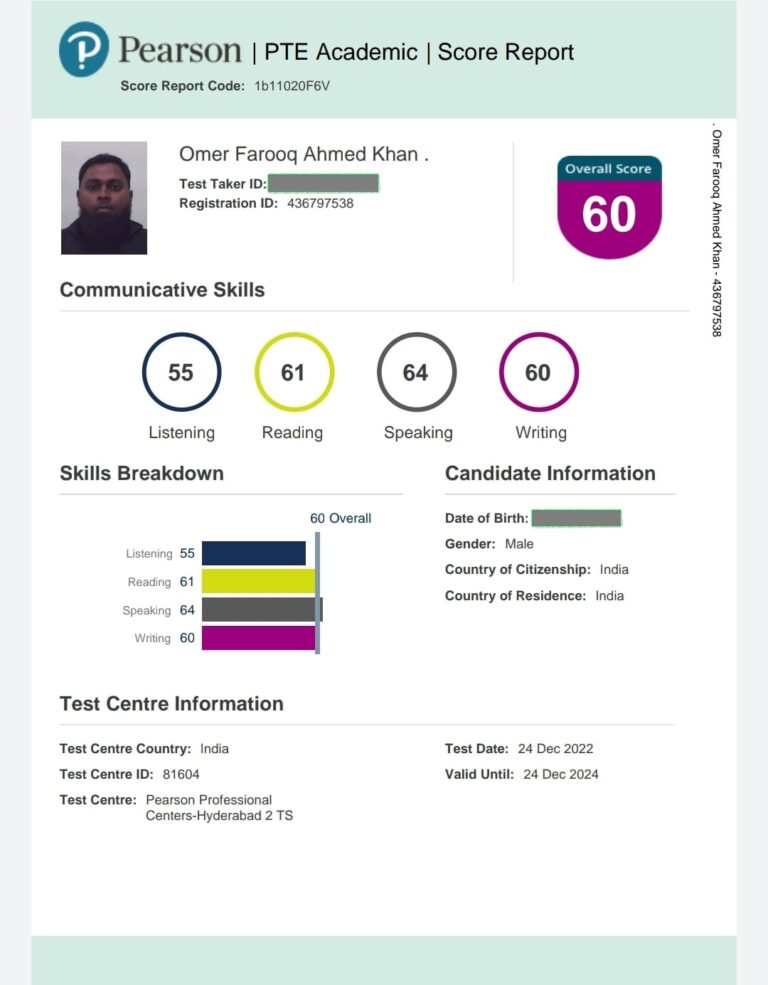Select the Speaking score circle showing 64
Screen dimensions: 768x985
pos(416,373)
